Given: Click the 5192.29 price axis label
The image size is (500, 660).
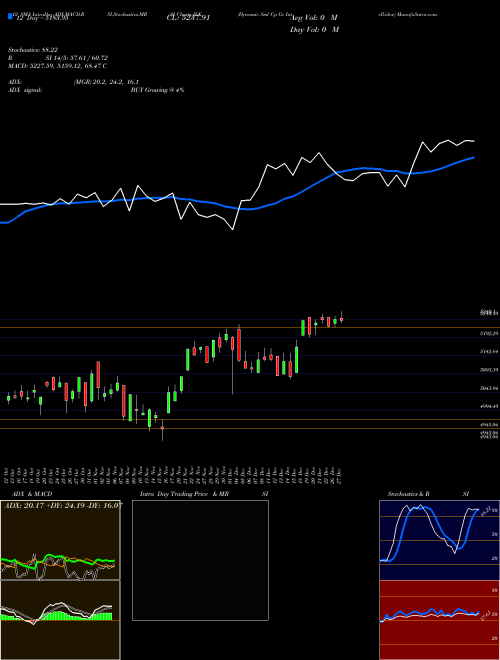Looking at the screenshot, I should [489, 333].
